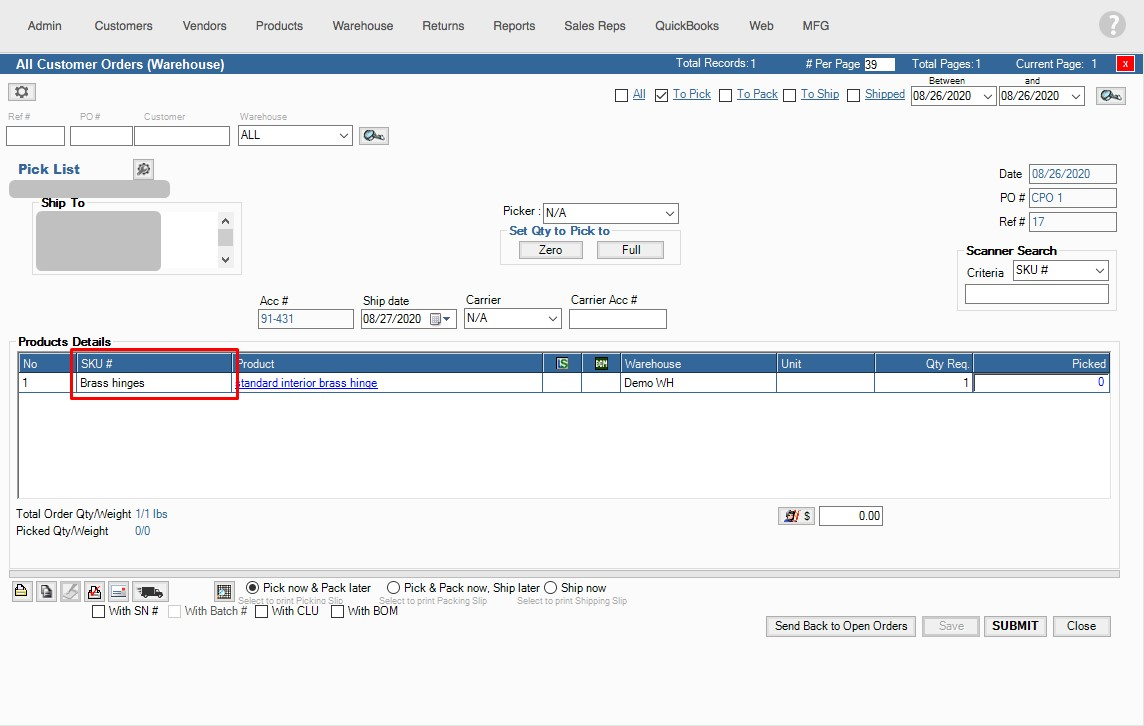
Task: Open the QuickBooks menu
Action: (687, 26)
